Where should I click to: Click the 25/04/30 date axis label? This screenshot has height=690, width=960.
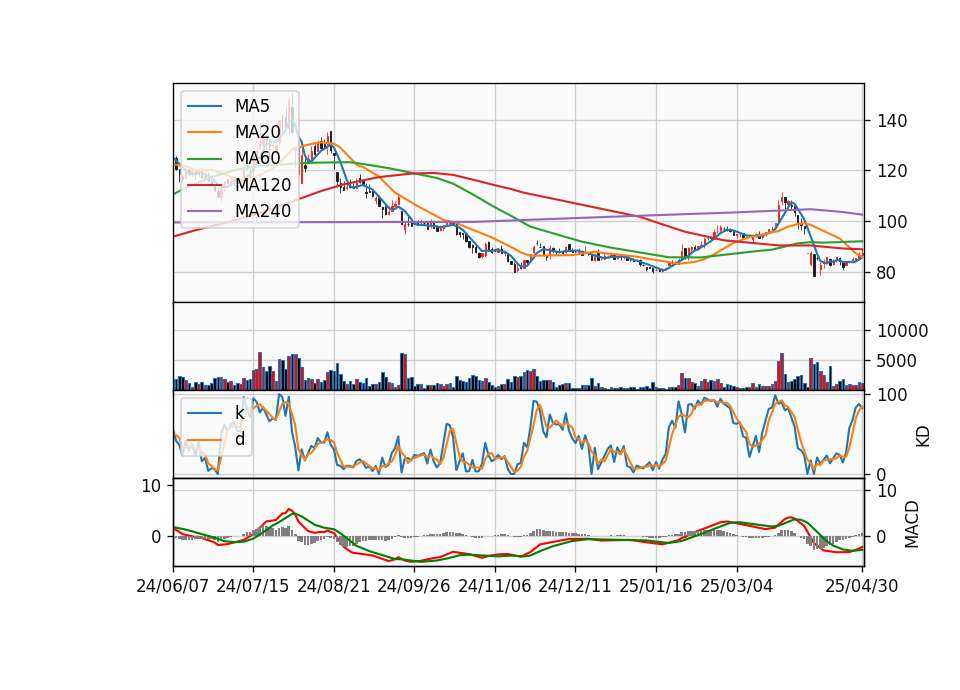pos(861,586)
